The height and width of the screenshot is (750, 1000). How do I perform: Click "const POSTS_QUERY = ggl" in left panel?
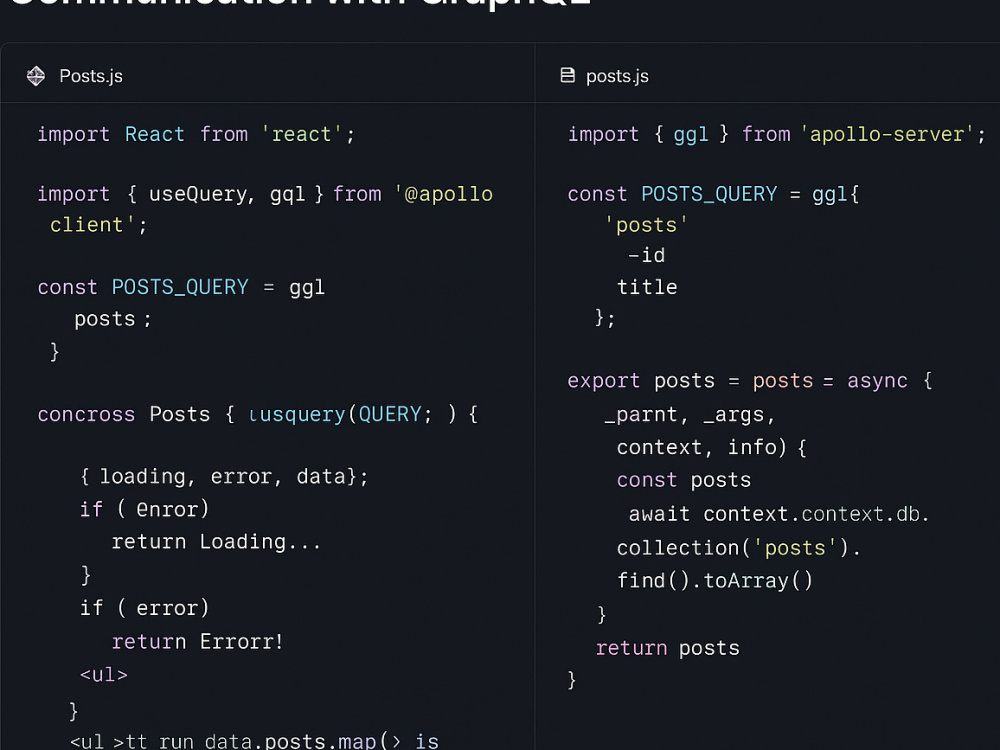pos(181,288)
